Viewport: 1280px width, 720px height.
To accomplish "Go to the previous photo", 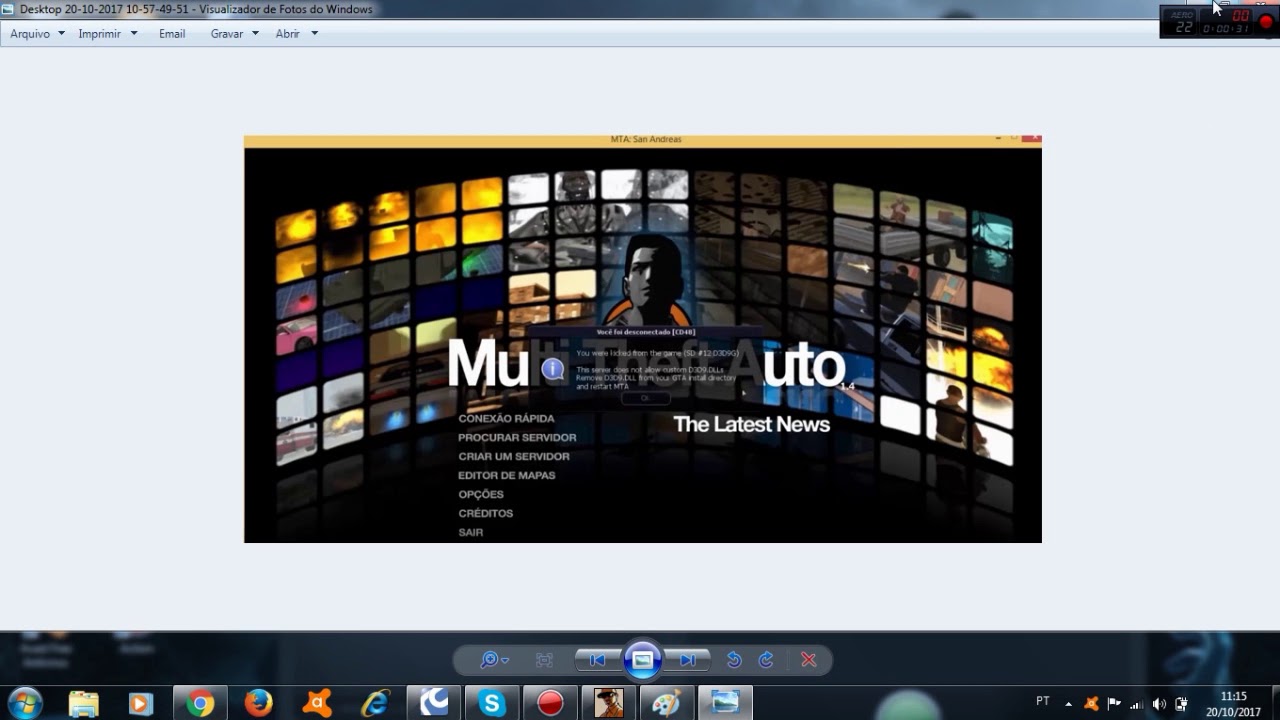I will pos(598,660).
